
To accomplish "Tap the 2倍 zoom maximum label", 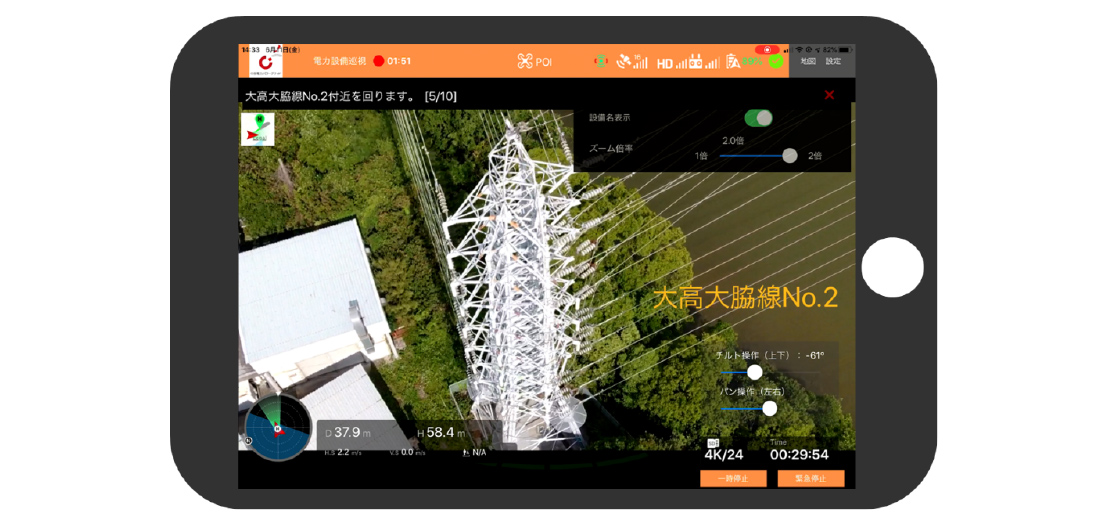I will 815,156.
